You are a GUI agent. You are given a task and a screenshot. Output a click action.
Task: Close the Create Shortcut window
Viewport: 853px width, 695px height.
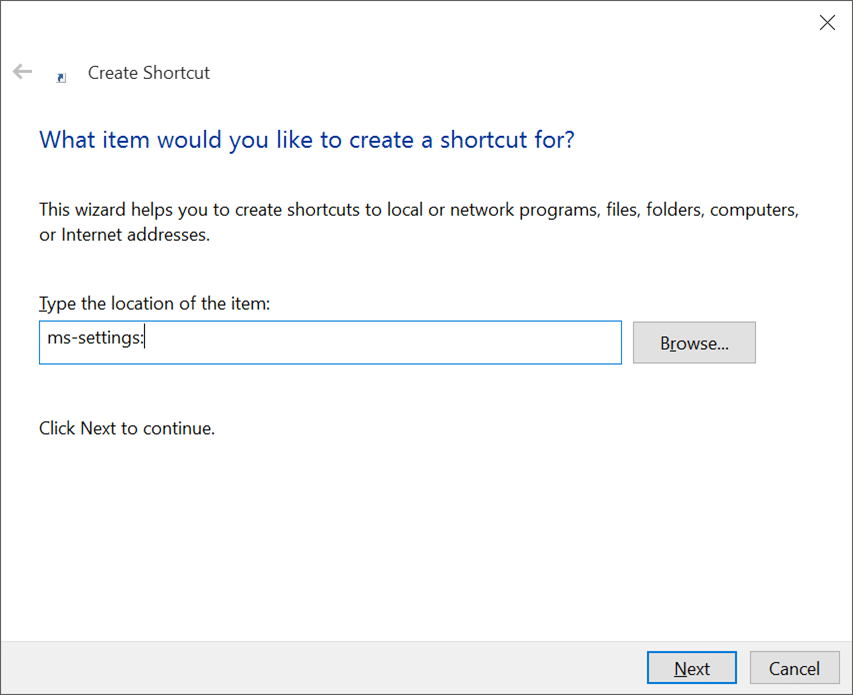coord(827,22)
